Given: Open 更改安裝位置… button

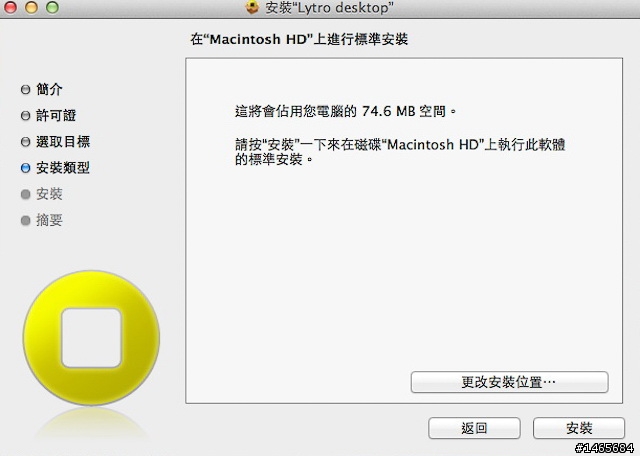Looking at the screenshot, I should pos(509,382).
